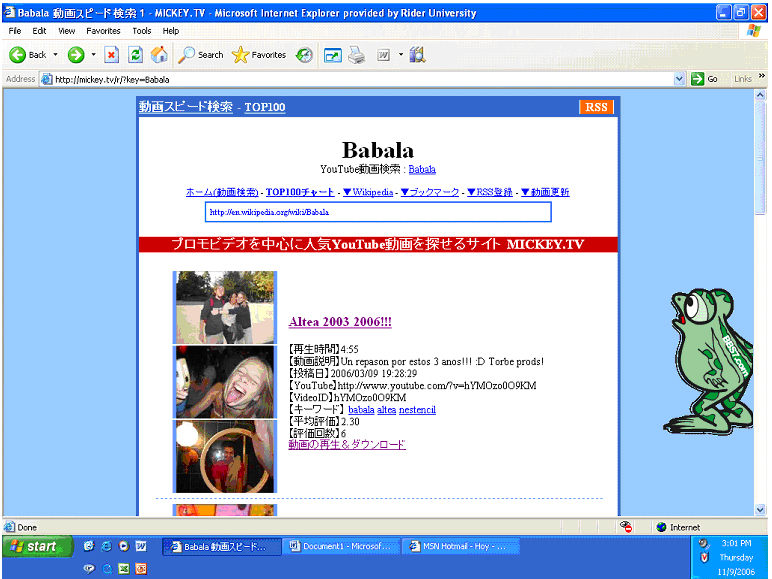Launch Excel from Quick Launch
Image resolution: width=772 pixels, height=579 pixels.
pyautogui.click(x=124, y=569)
